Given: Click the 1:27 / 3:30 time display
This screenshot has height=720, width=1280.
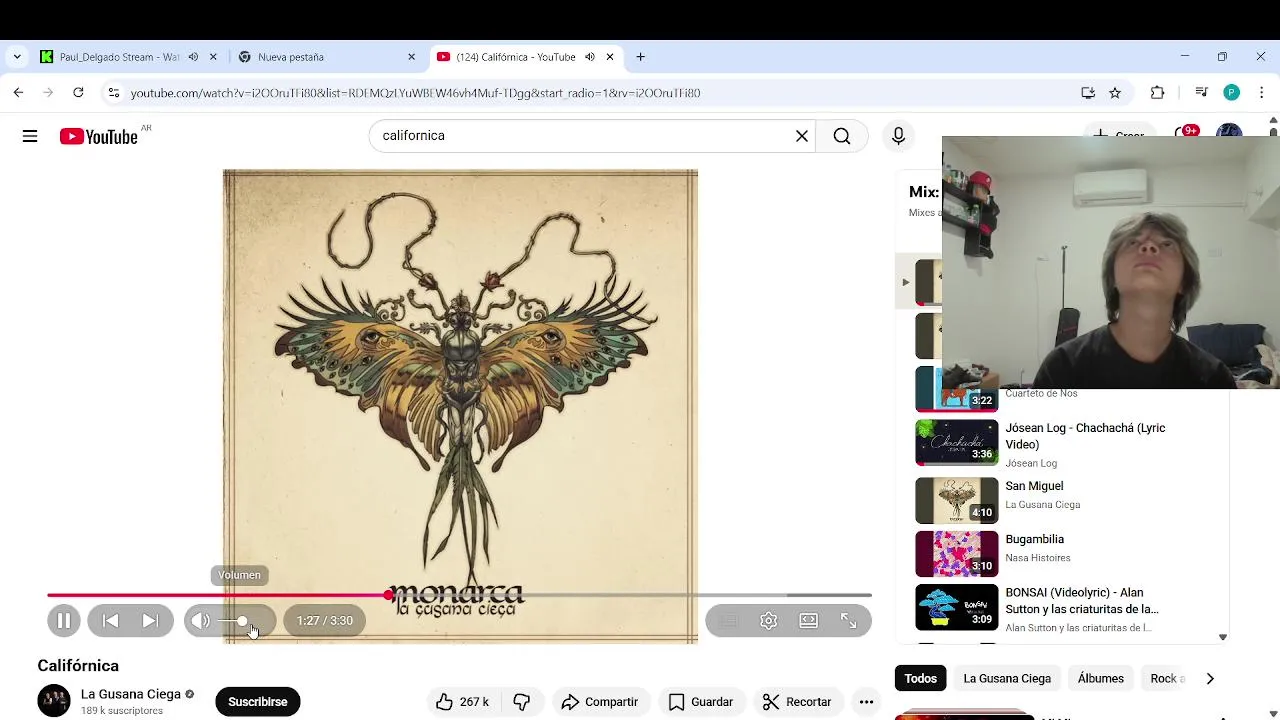Looking at the screenshot, I should 325,621.
